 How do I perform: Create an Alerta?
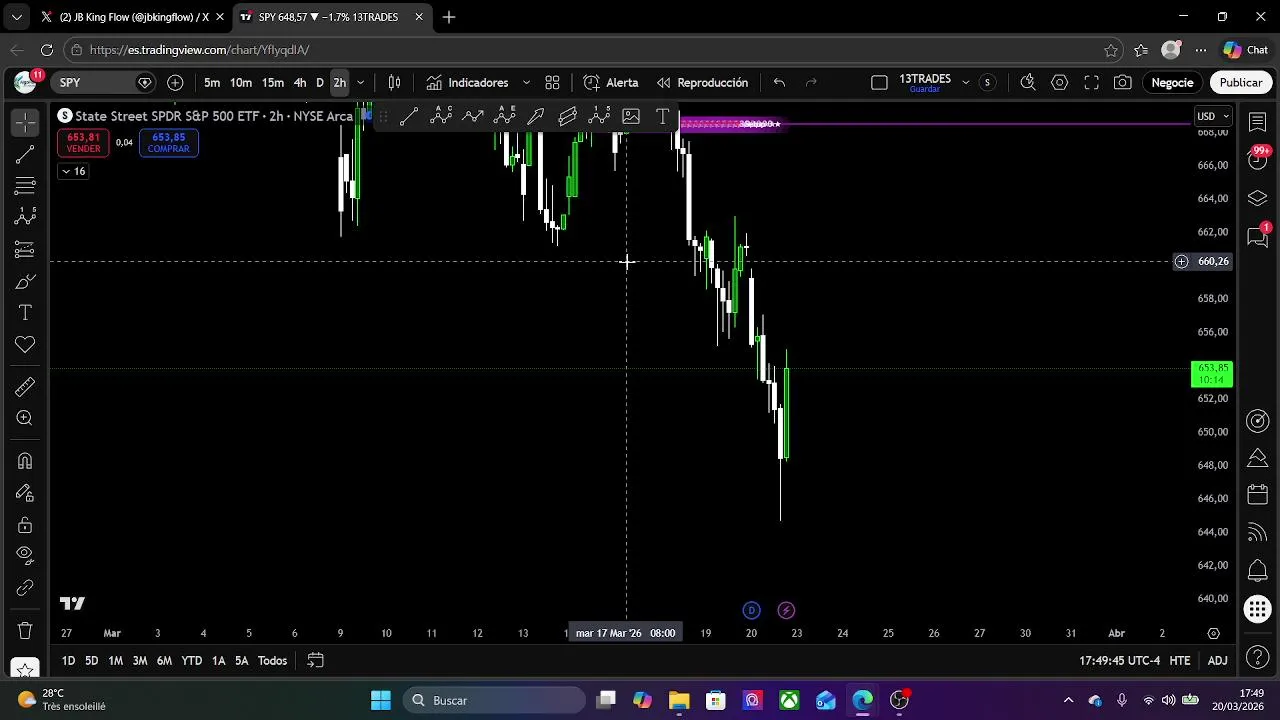coord(611,83)
